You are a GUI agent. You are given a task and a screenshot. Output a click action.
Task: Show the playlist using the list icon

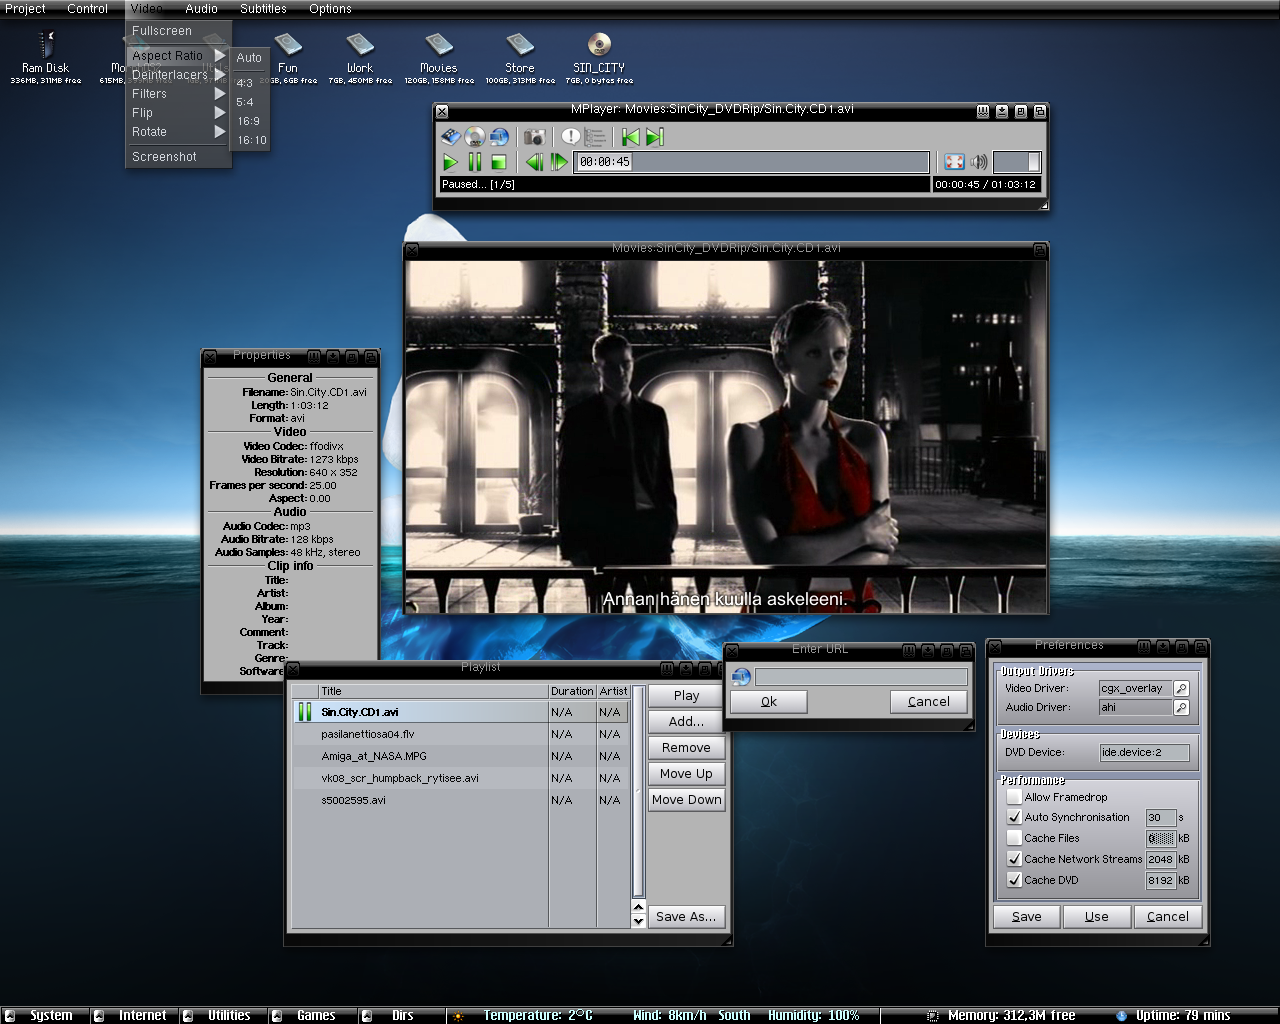tap(595, 137)
